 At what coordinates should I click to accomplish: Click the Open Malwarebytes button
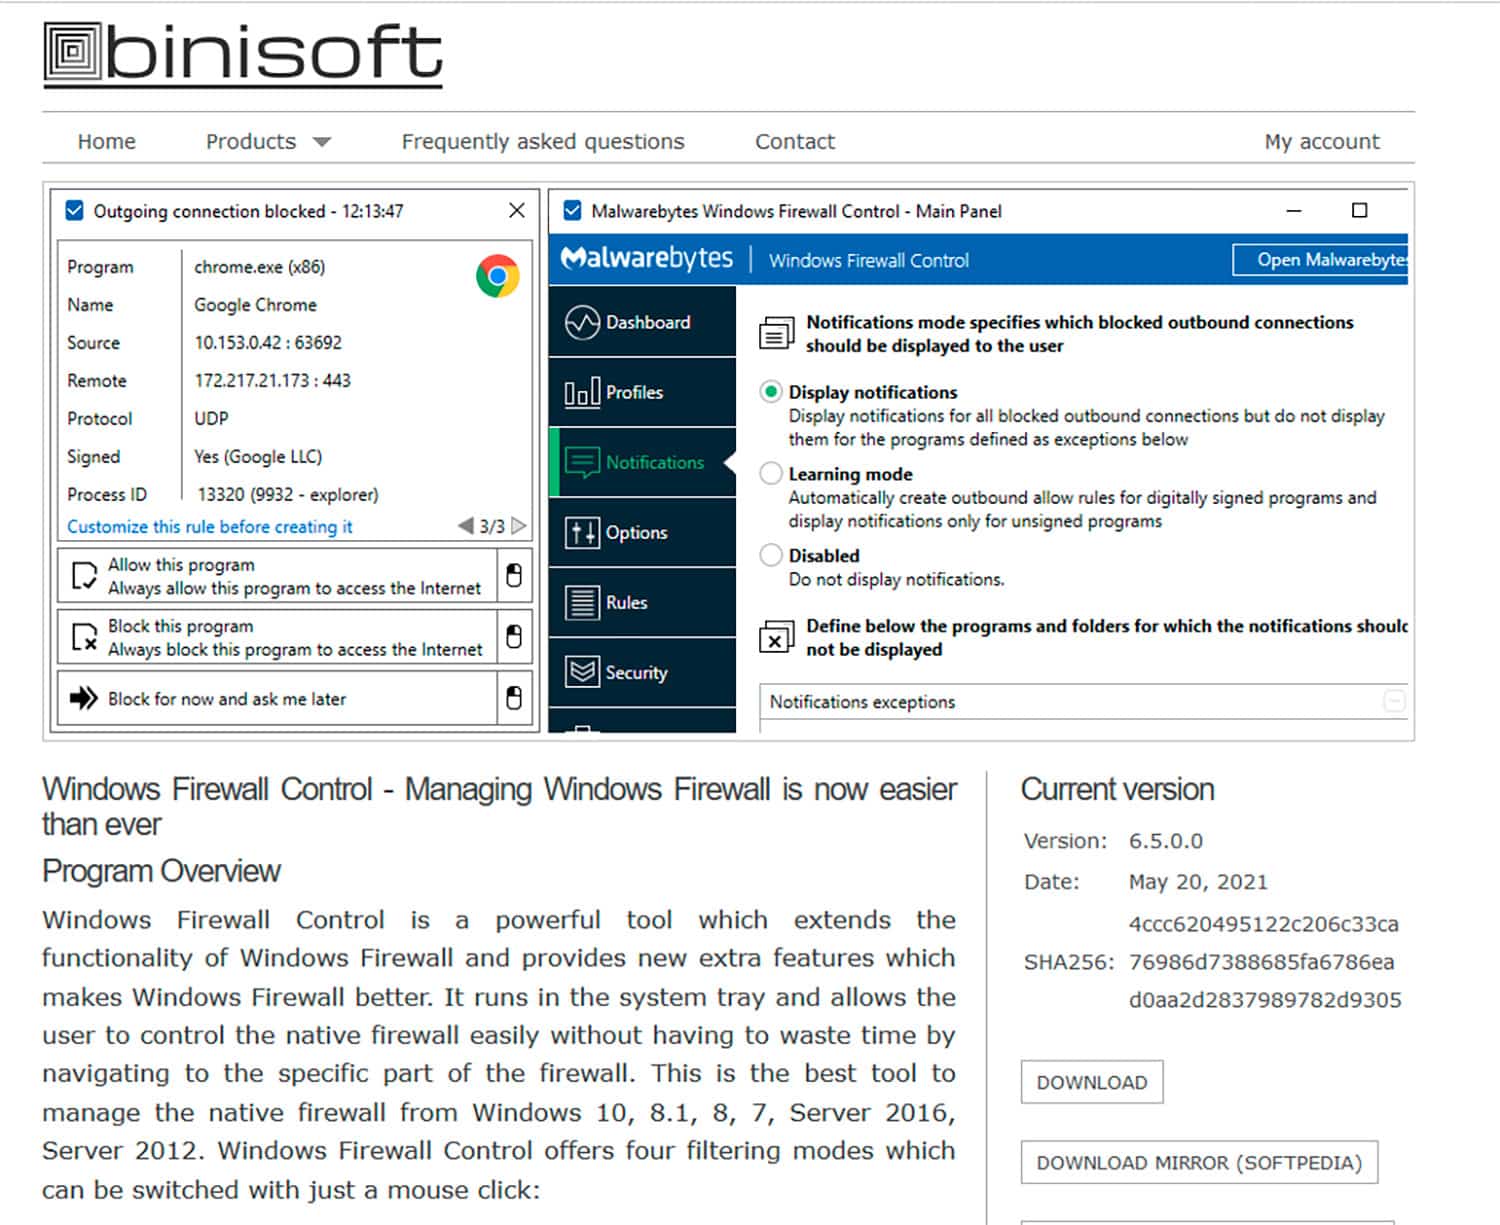1320,260
